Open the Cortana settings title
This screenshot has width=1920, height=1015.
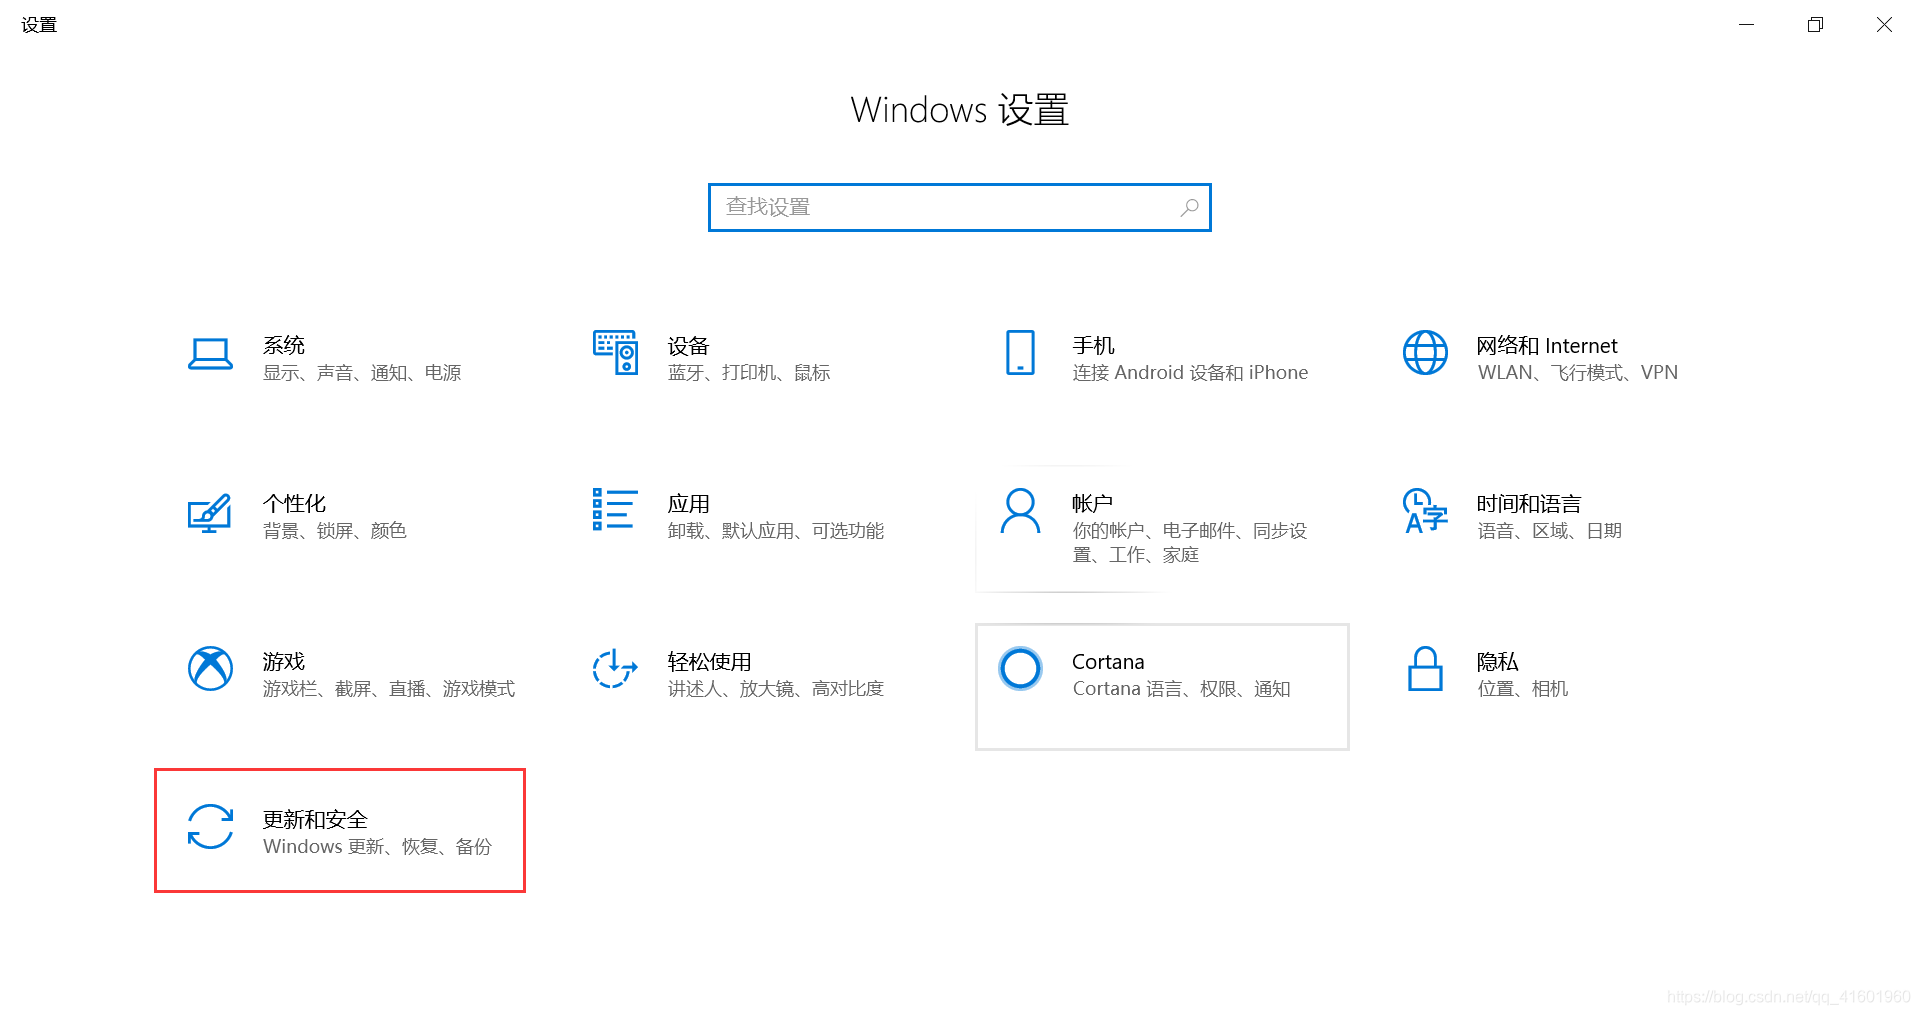click(1108, 661)
